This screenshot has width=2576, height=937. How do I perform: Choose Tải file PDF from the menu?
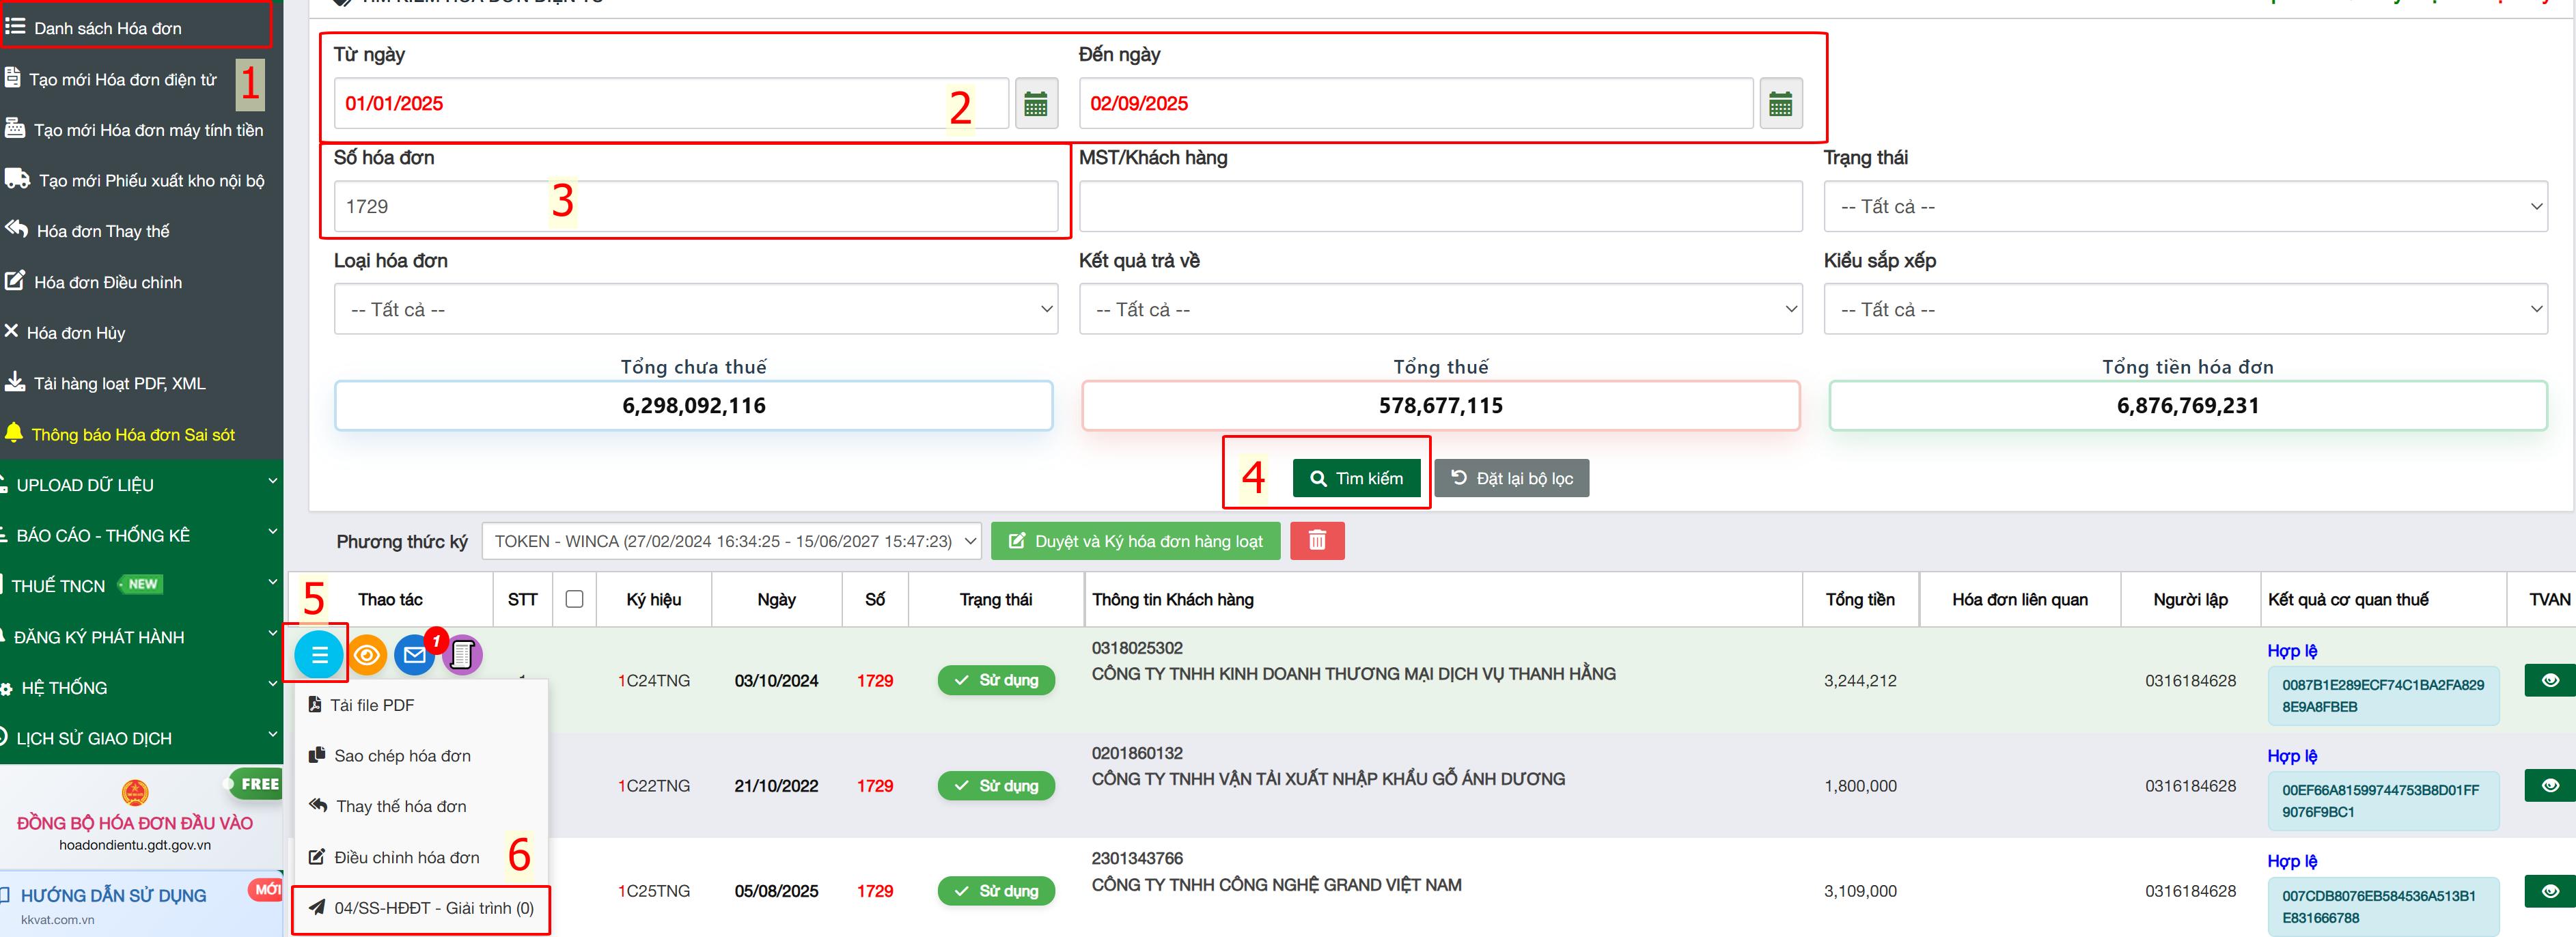[x=372, y=705]
